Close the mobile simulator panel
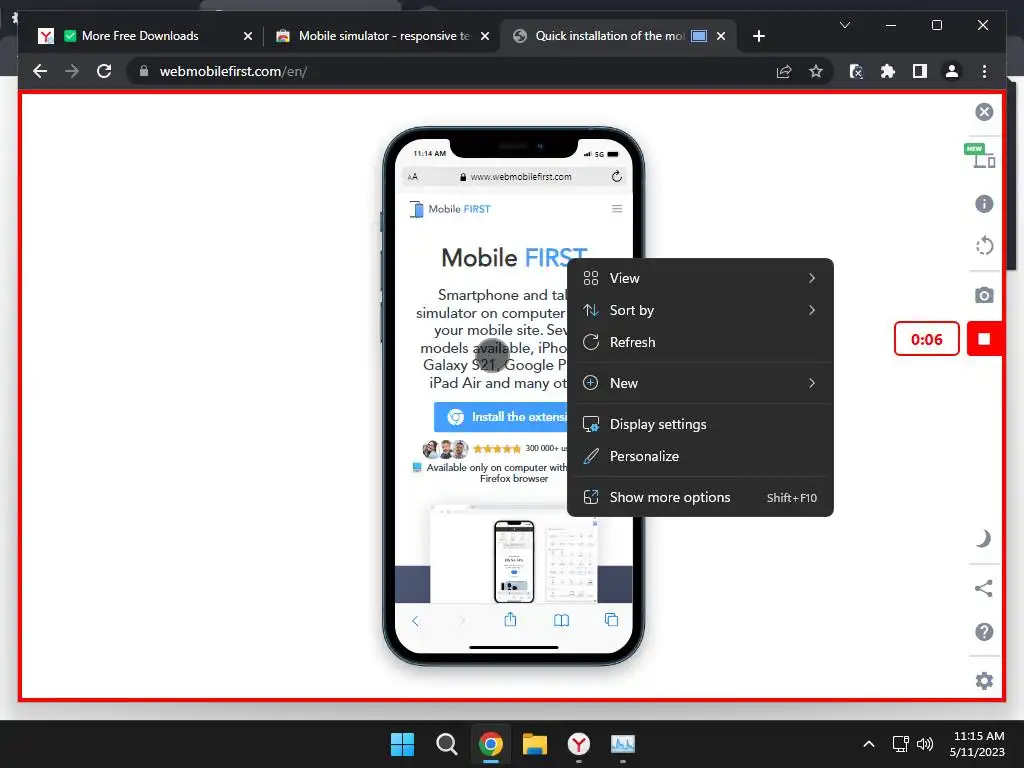Image resolution: width=1024 pixels, height=768 pixels. coord(984,112)
